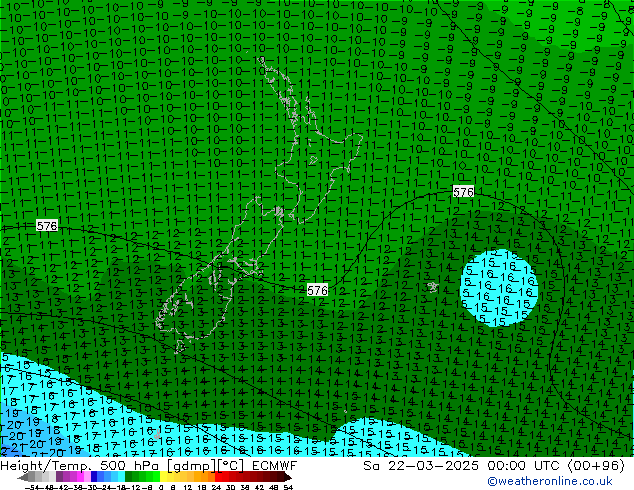Click the dark maroon right arrow end of legend
This screenshot has height=490, width=634.
[287, 478]
